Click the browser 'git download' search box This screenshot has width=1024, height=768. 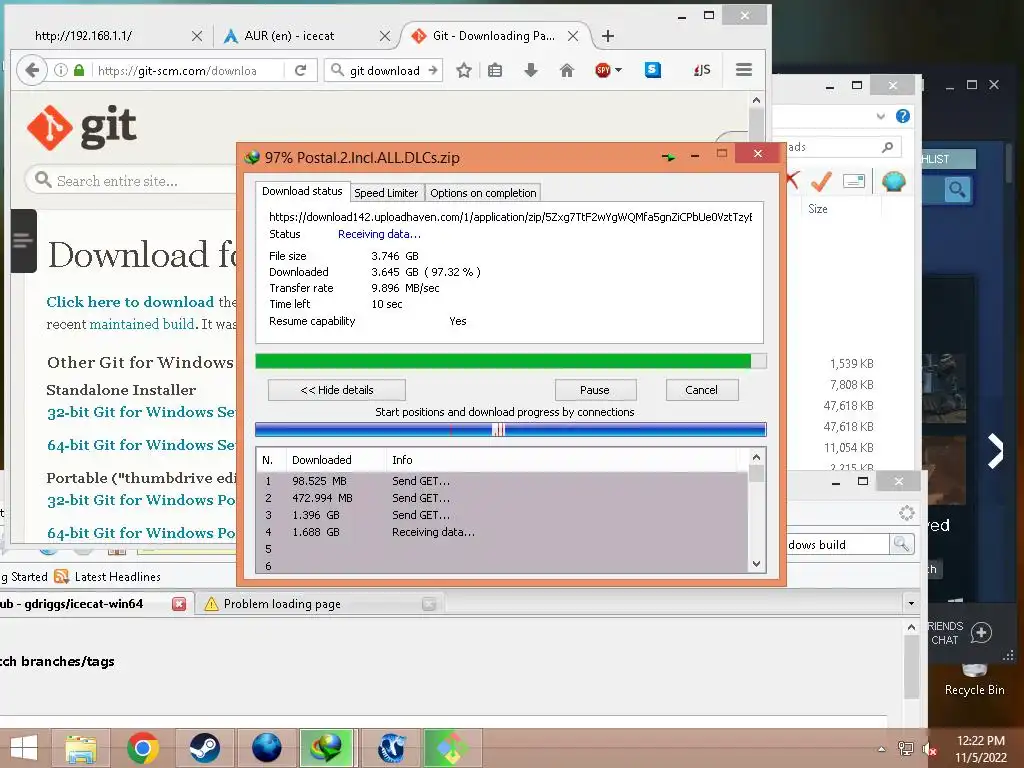tap(383, 70)
